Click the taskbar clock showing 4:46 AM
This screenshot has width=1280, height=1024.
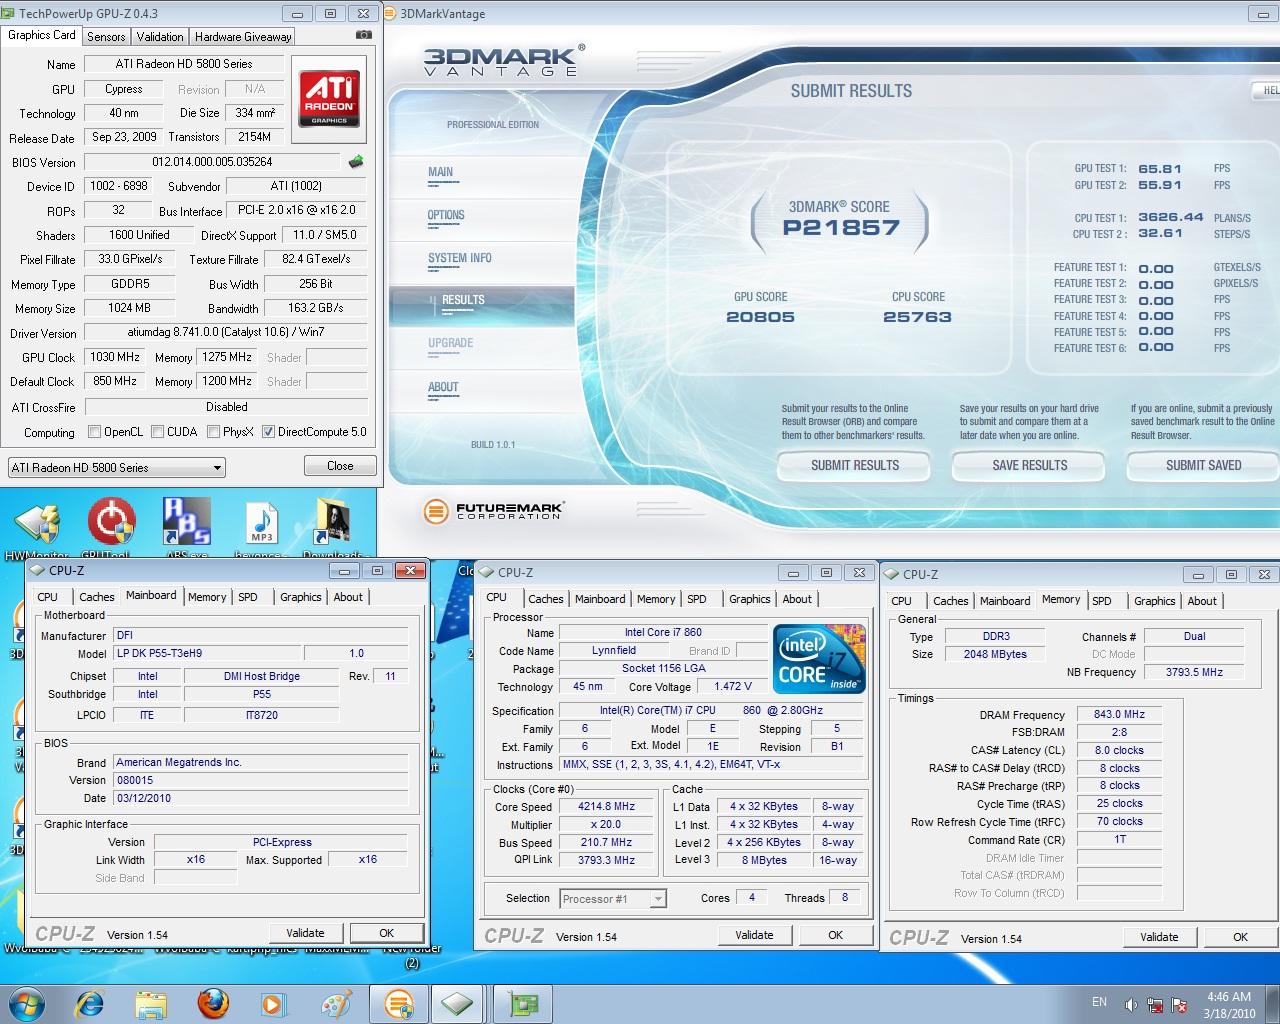pos(1229,997)
